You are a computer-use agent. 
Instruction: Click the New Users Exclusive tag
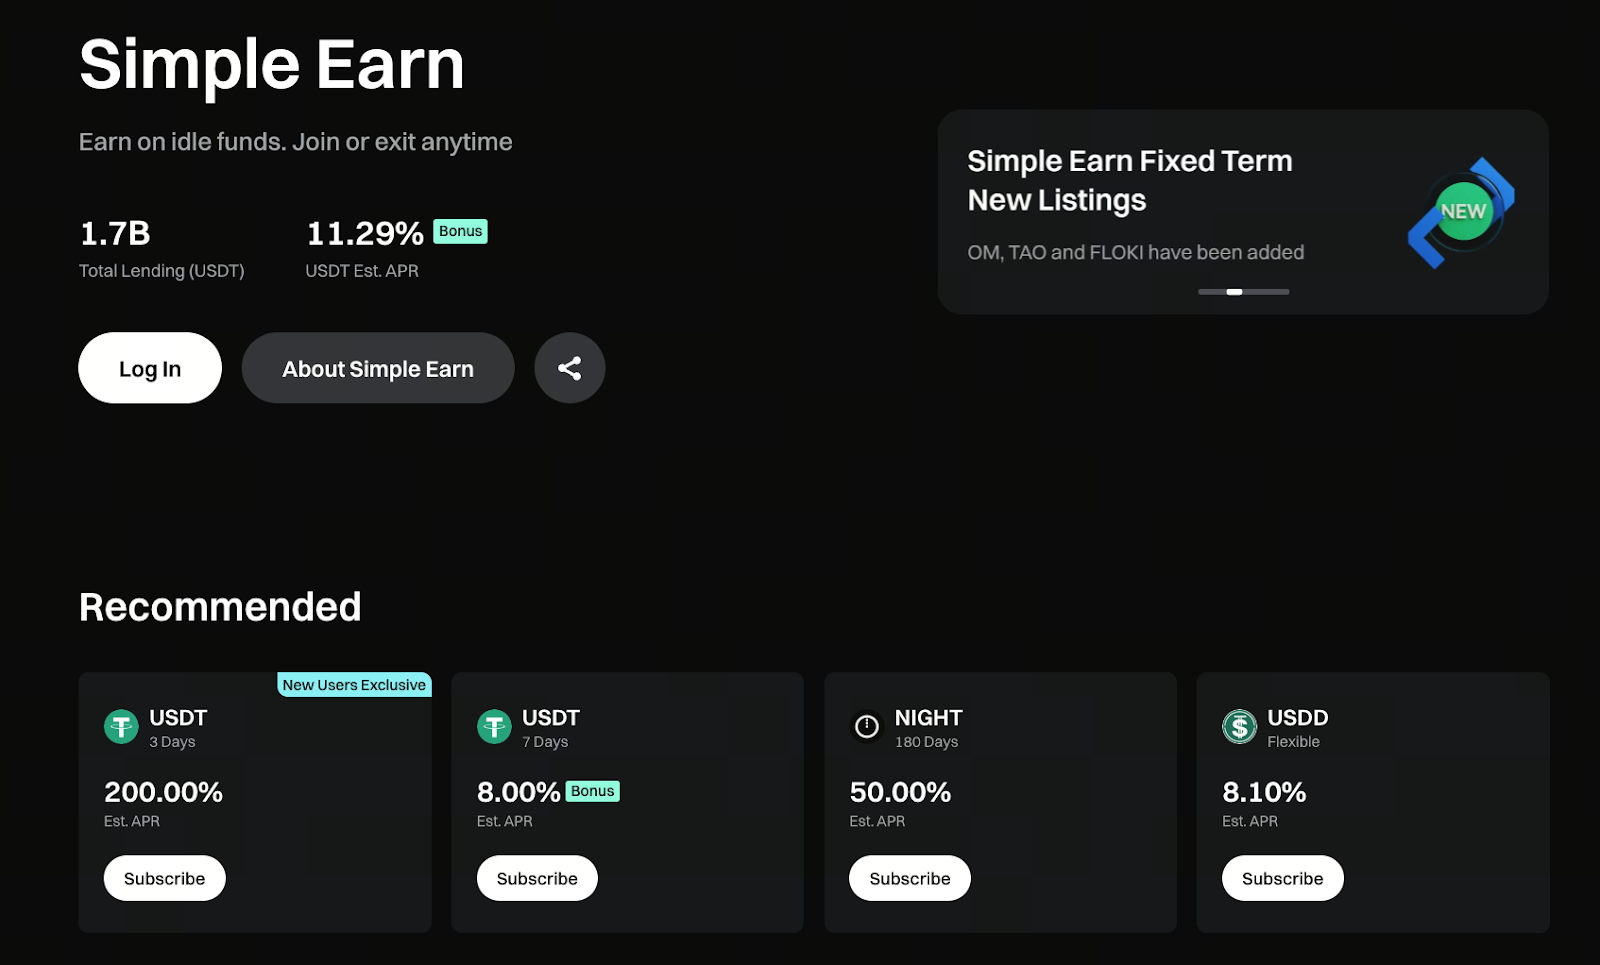tap(354, 685)
